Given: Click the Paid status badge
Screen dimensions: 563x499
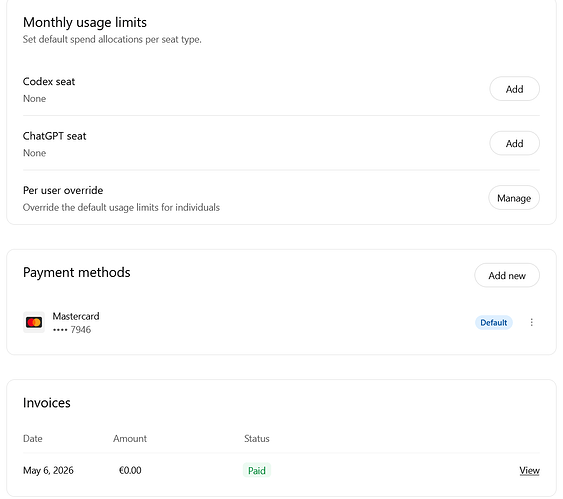Looking at the screenshot, I should (x=257, y=470).
